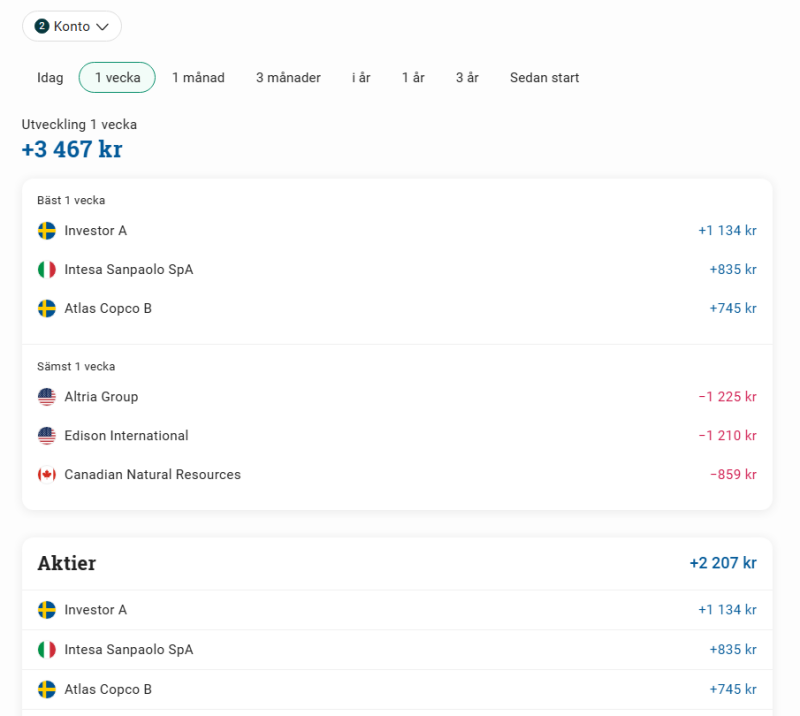Image resolution: width=800 pixels, height=716 pixels.
Task: Click US flag icon beside Edison International
Action: tap(47, 436)
